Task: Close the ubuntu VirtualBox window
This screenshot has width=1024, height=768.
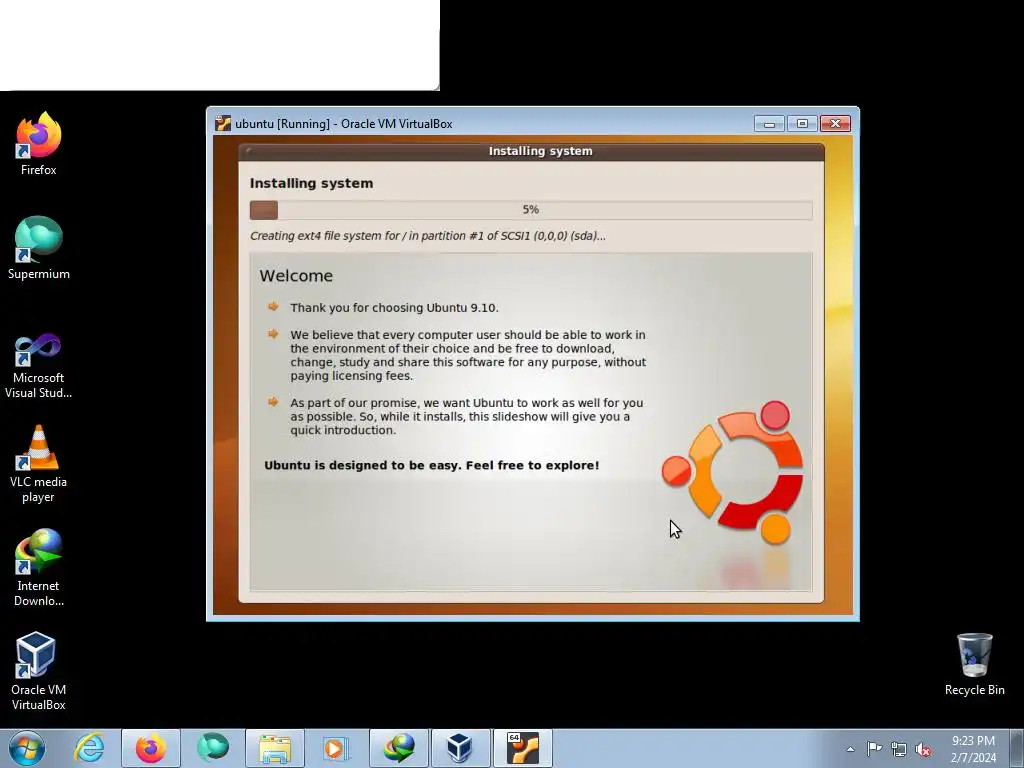Action: click(835, 123)
